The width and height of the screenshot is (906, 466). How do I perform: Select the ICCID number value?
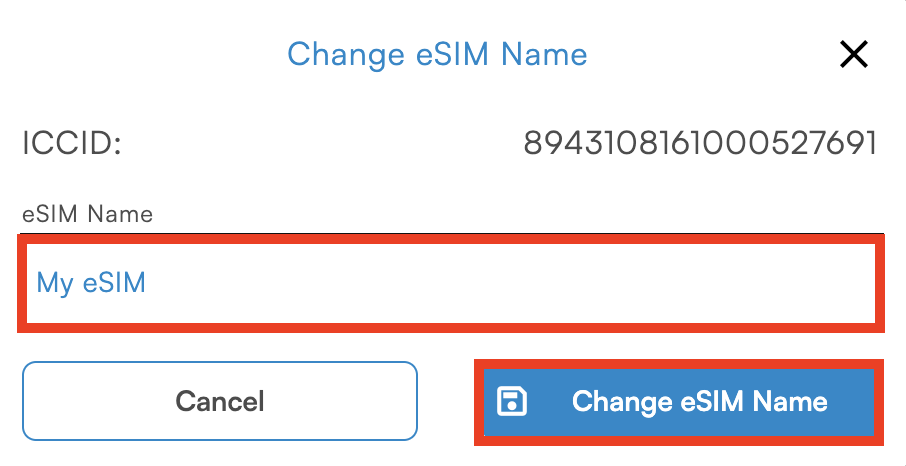pyautogui.click(x=700, y=143)
